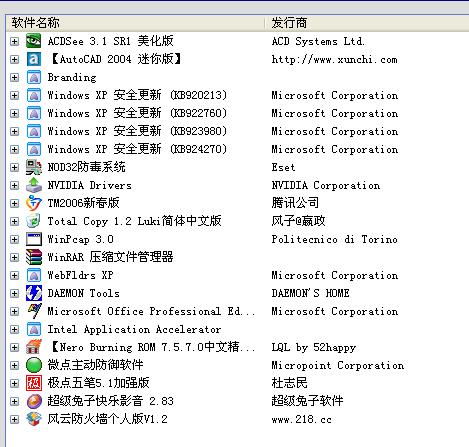Click the DAEMON Tools lightning icon
This screenshot has width=469, height=447.
(34, 293)
